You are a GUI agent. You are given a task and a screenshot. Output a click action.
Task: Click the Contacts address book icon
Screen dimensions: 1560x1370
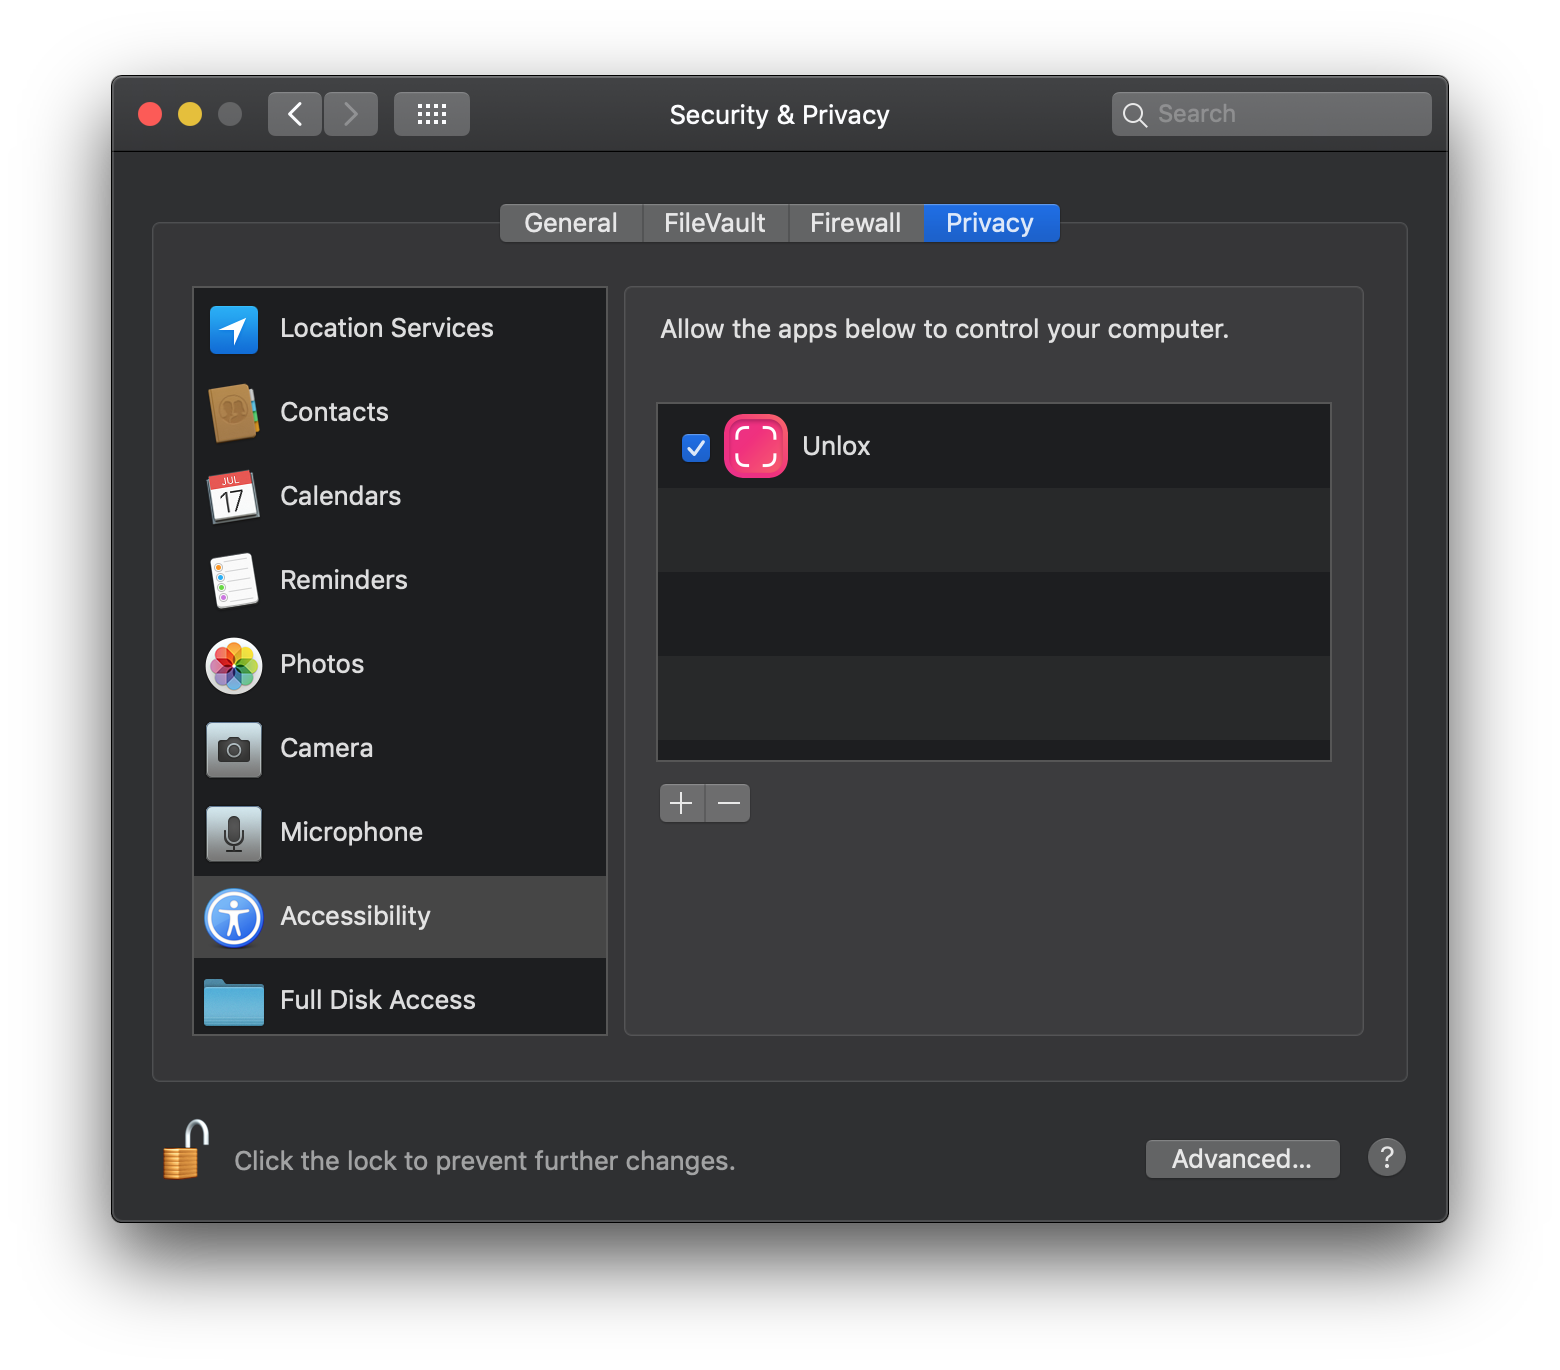tap(234, 413)
